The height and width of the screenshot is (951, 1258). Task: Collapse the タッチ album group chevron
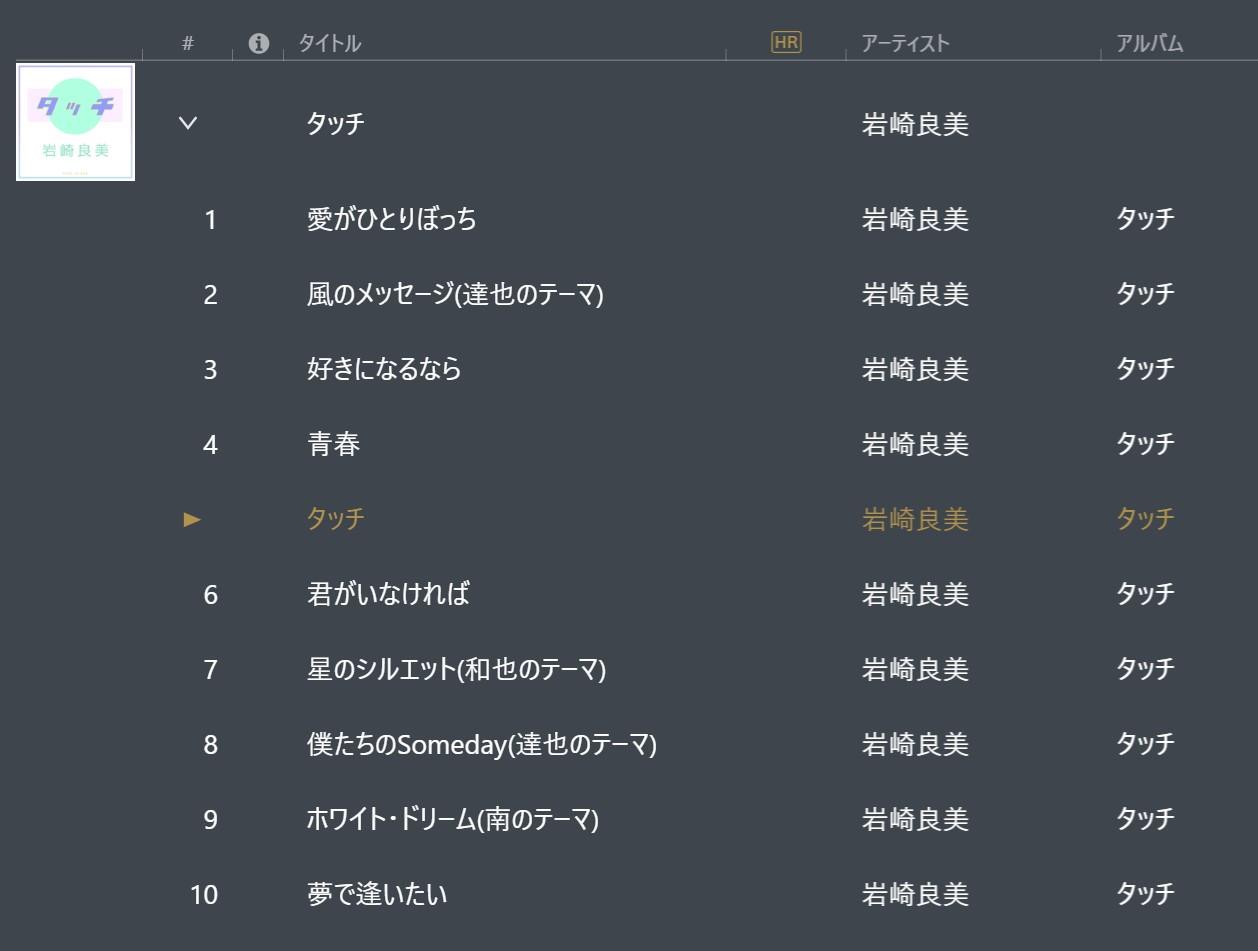188,123
